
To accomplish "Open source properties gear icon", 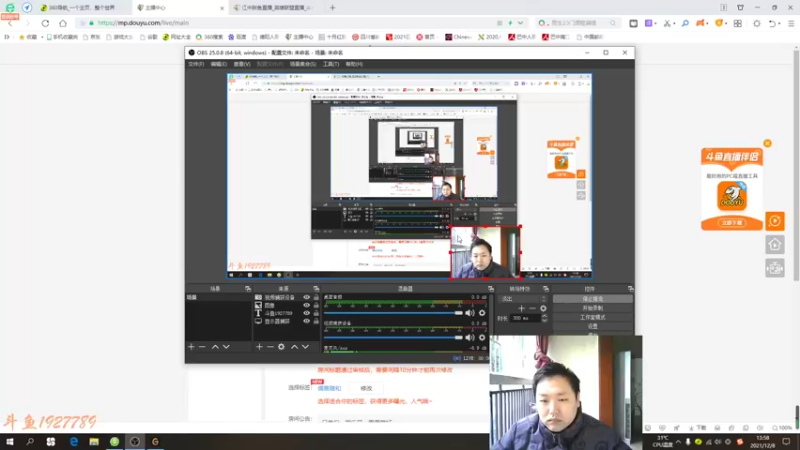I will [x=281, y=347].
